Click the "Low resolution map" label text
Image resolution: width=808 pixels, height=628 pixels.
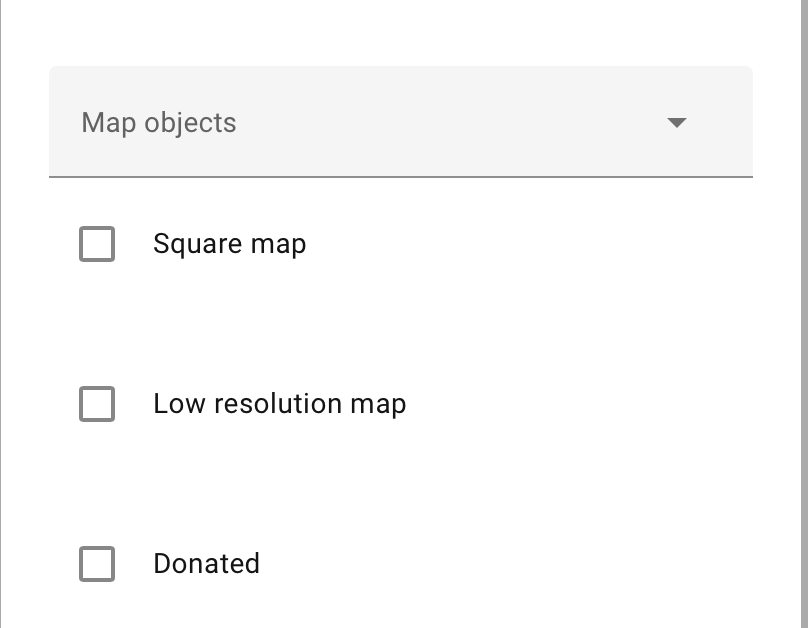(279, 404)
